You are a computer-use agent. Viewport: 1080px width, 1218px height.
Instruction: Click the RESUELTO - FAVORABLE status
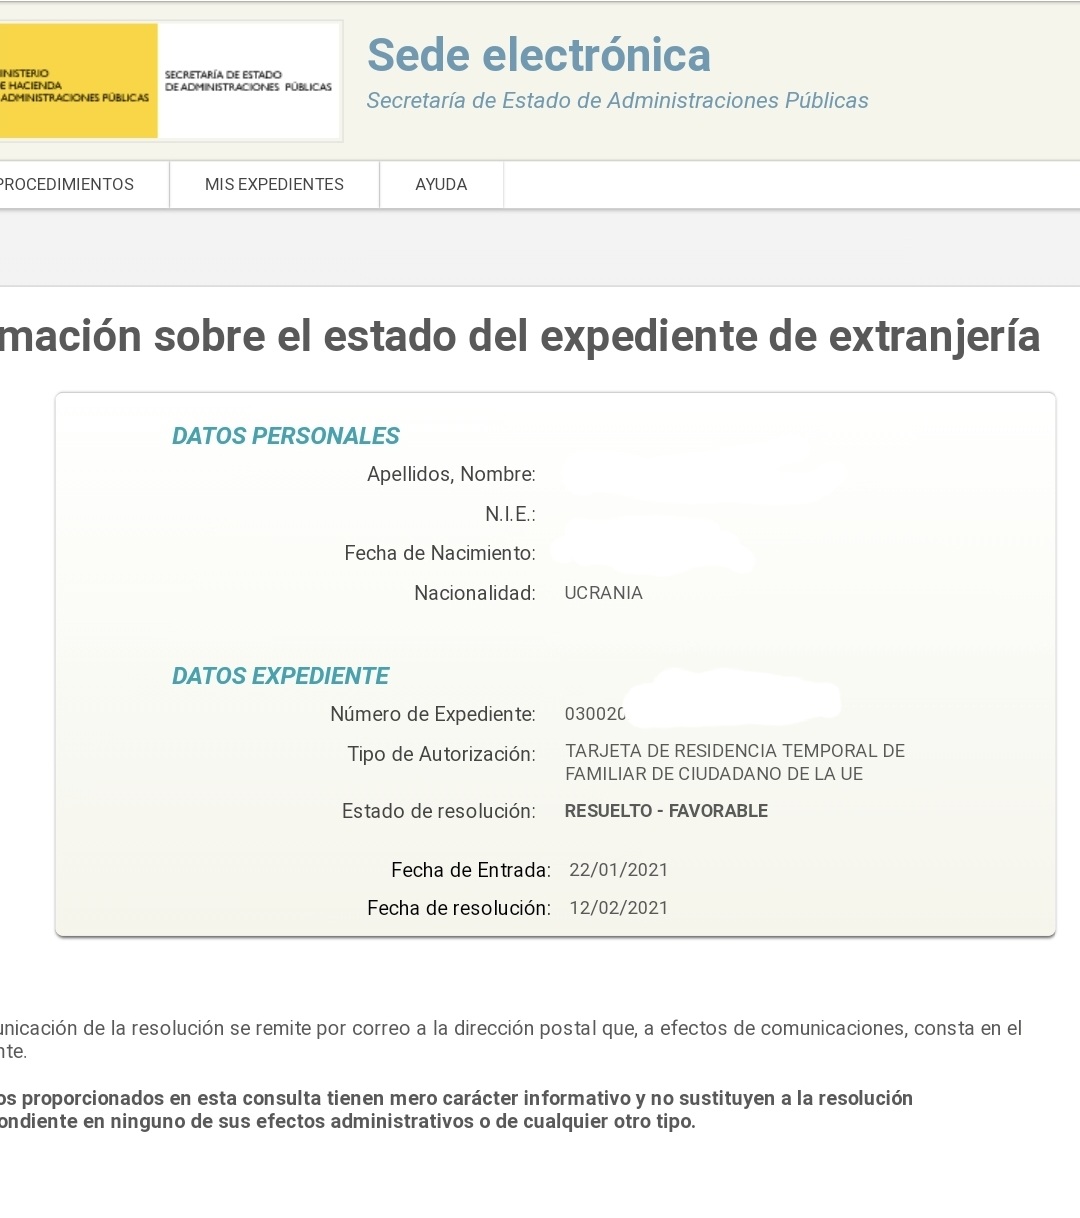(x=666, y=811)
